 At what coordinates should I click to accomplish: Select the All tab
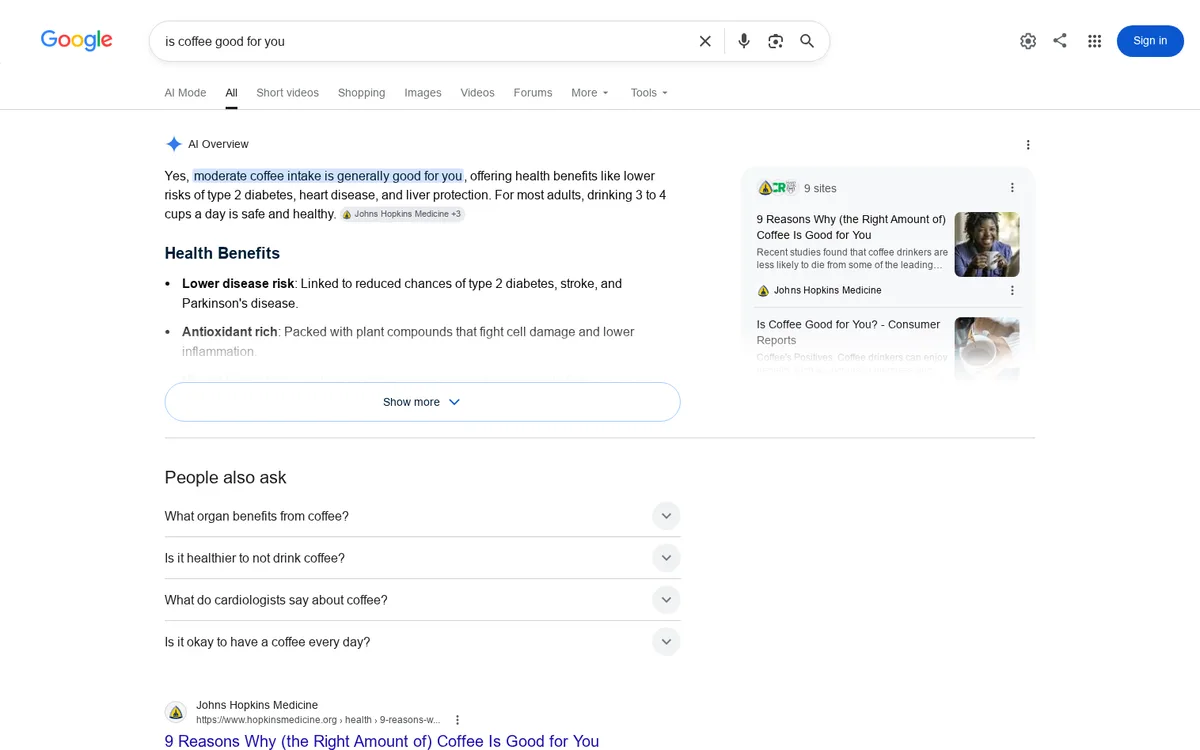pyautogui.click(x=231, y=93)
